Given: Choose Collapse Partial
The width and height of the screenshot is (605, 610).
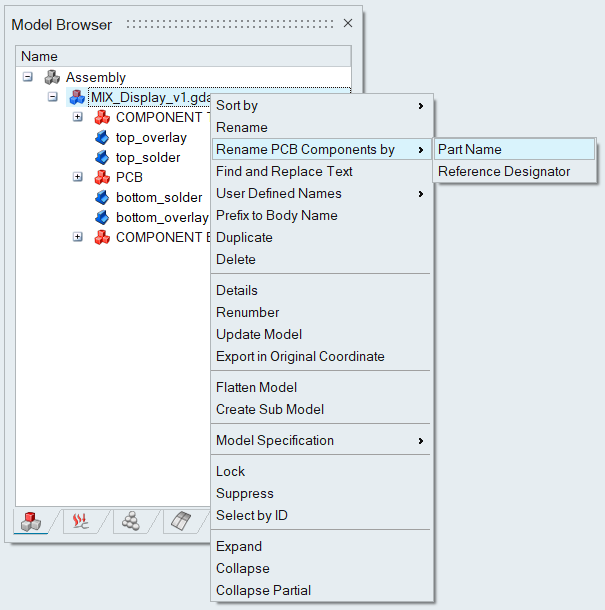Looking at the screenshot, I should point(322,591).
